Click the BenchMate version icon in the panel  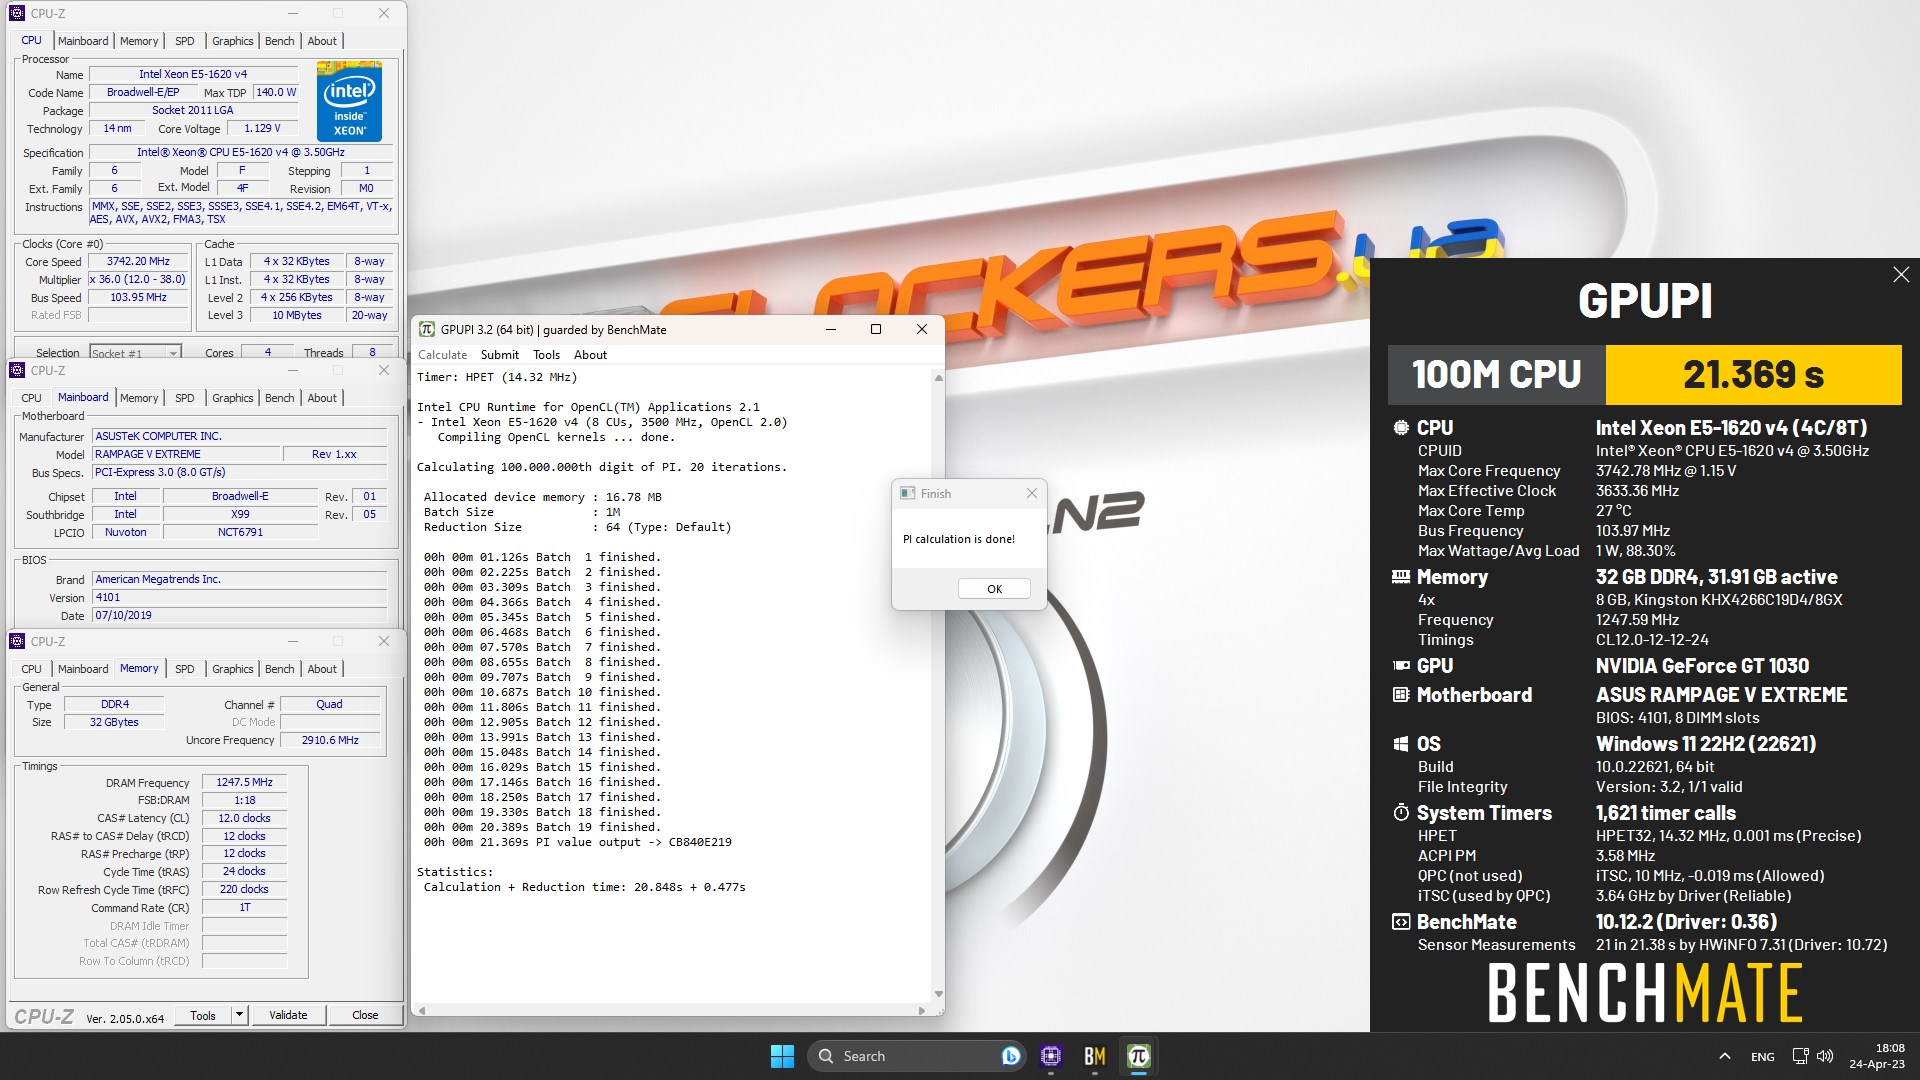tap(1401, 922)
